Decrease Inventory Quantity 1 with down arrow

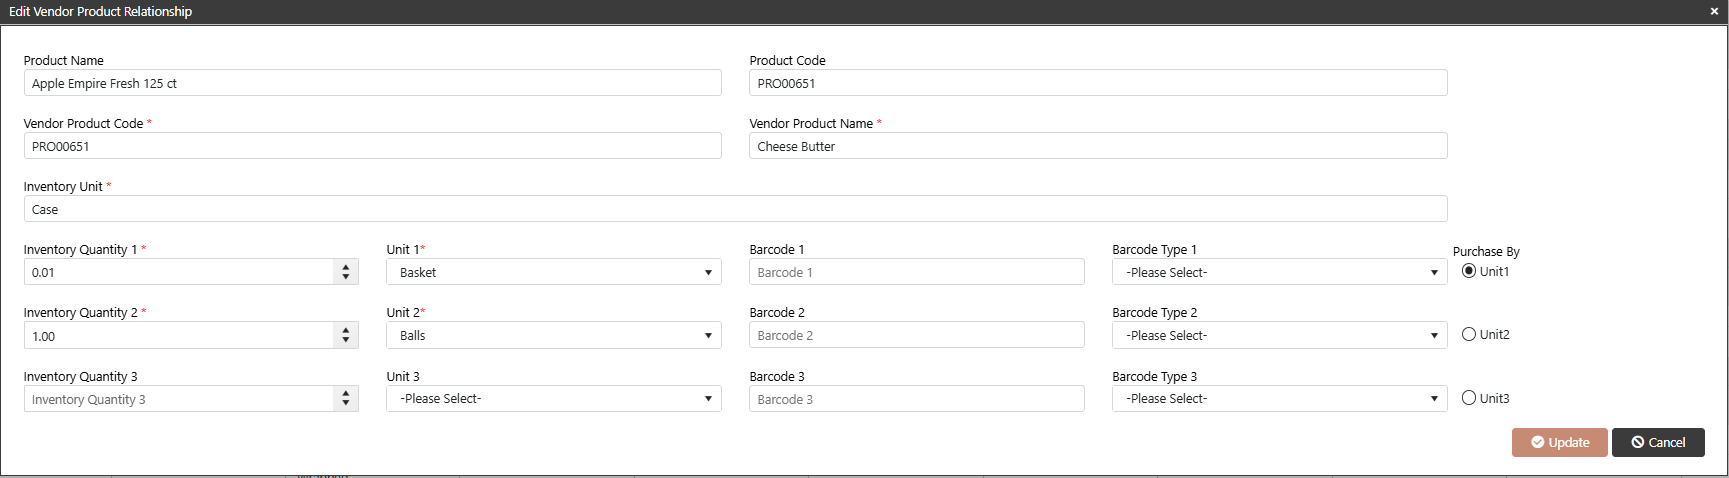[346, 277]
